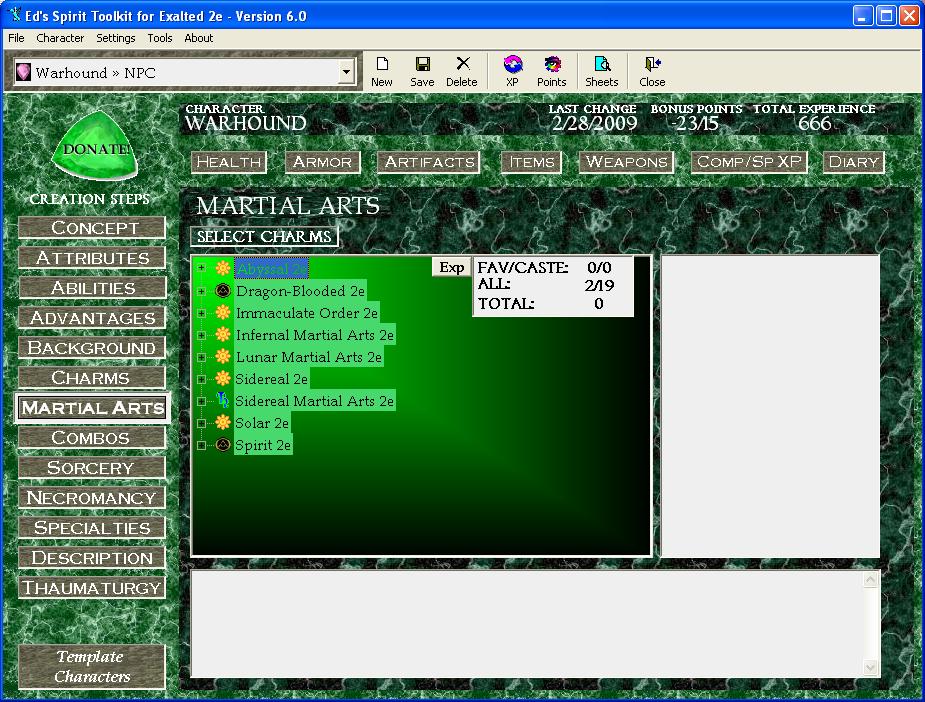Open the Tools menu
The width and height of the screenshot is (925, 702).
click(160, 38)
